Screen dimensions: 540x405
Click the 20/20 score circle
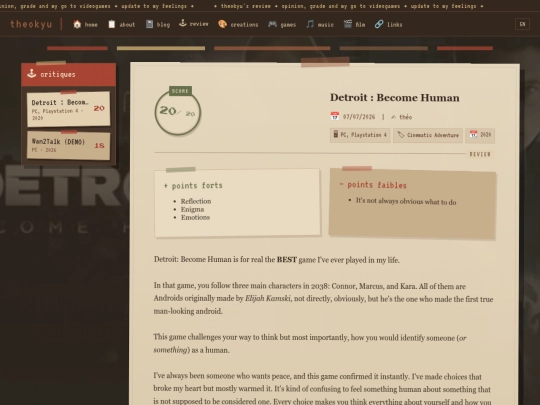178,112
